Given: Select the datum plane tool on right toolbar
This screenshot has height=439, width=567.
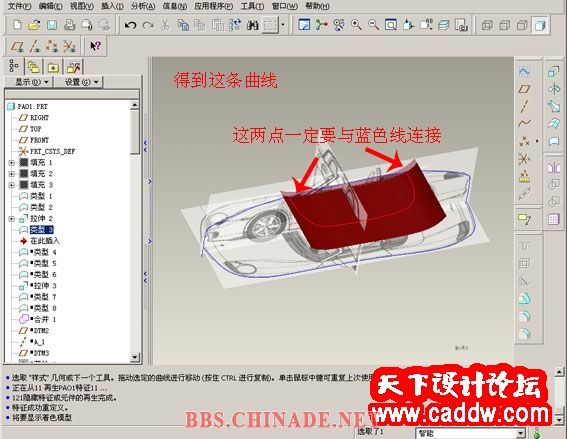Looking at the screenshot, I should click(524, 89).
